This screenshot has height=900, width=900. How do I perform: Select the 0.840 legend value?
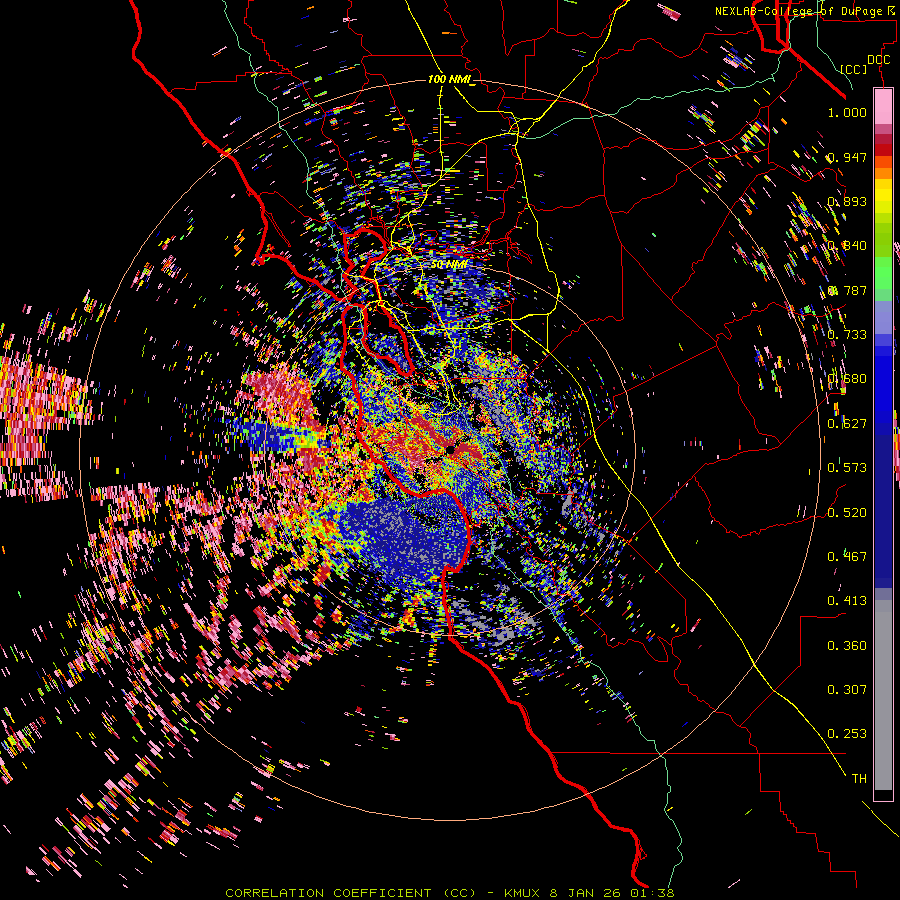[847, 246]
